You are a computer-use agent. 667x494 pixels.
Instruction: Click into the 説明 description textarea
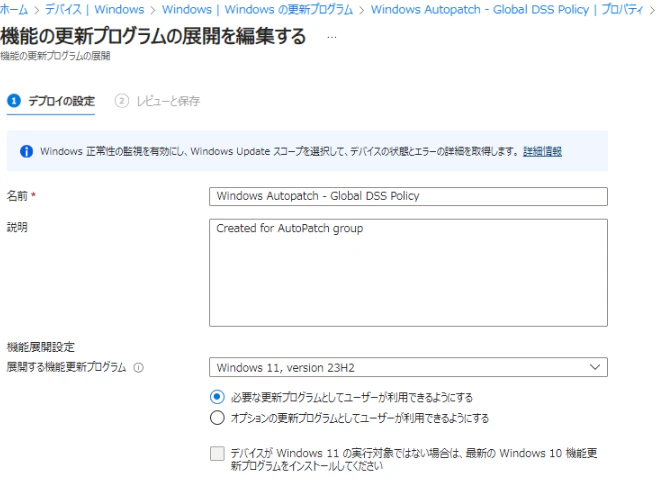[408, 273]
